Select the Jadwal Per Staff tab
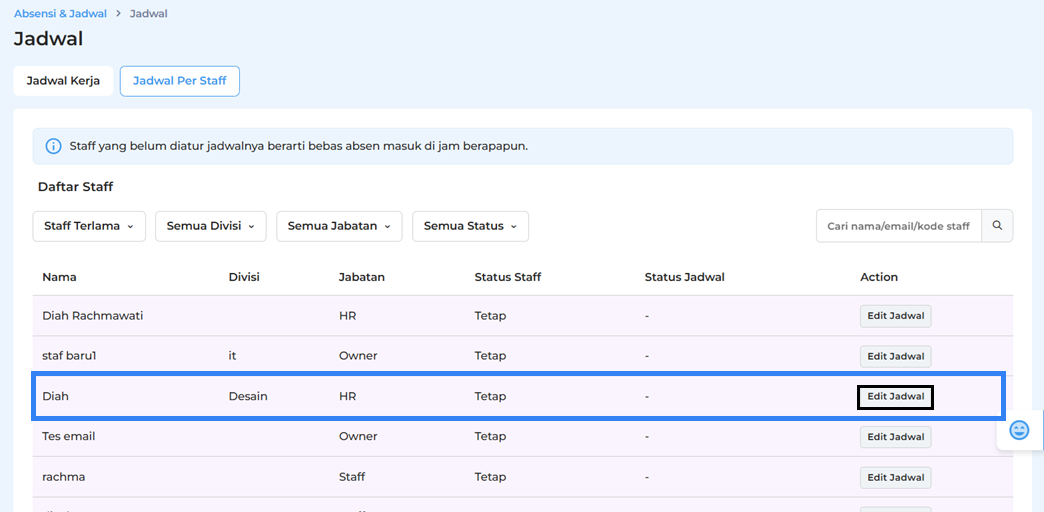1044x512 pixels. pos(180,81)
